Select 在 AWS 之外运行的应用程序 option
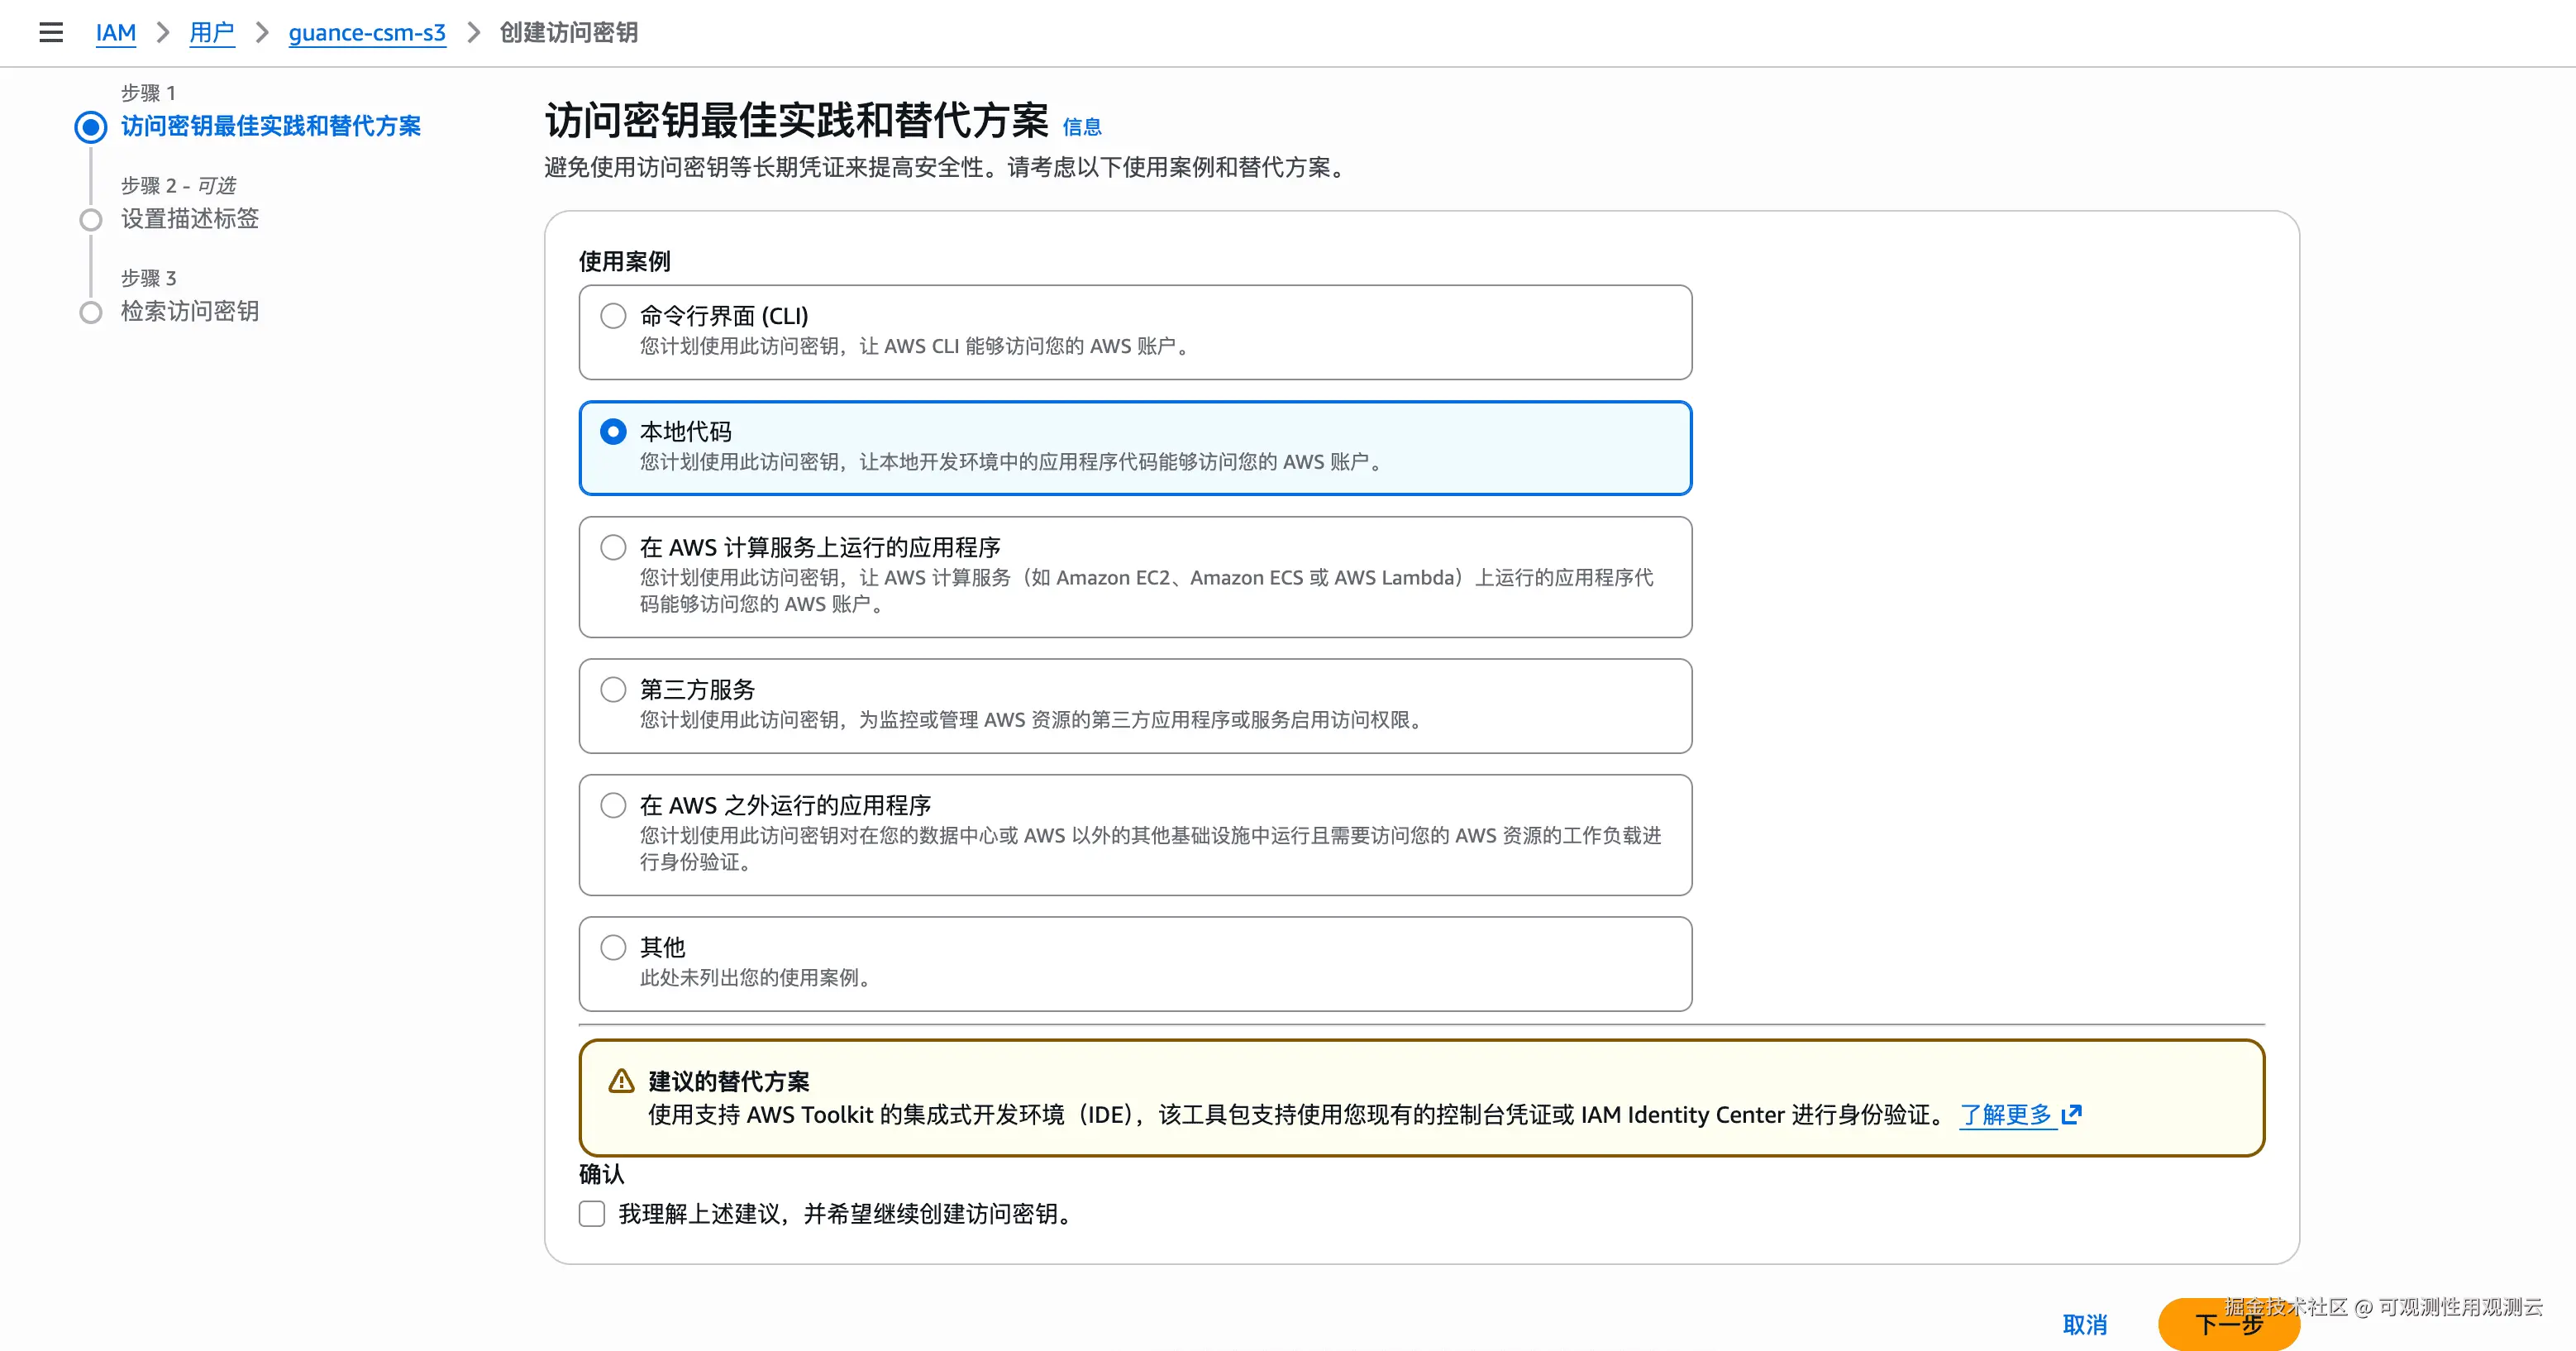Image resolution: width=2576 pixels, height=1351 pixels. pyautogui.click(x=613, y=805)
